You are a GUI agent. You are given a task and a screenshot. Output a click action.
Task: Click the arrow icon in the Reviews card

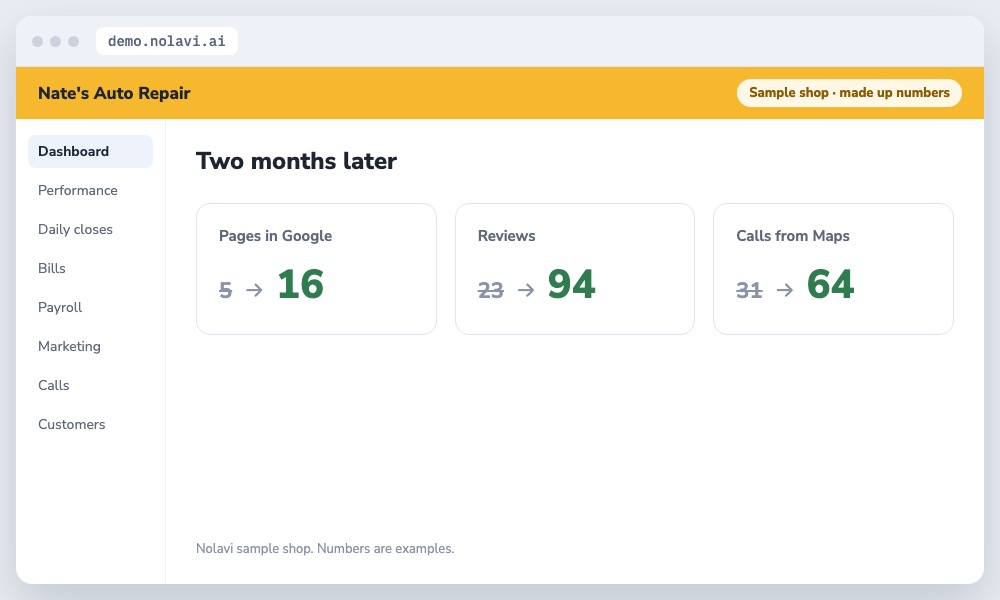(x=526, y=290)
